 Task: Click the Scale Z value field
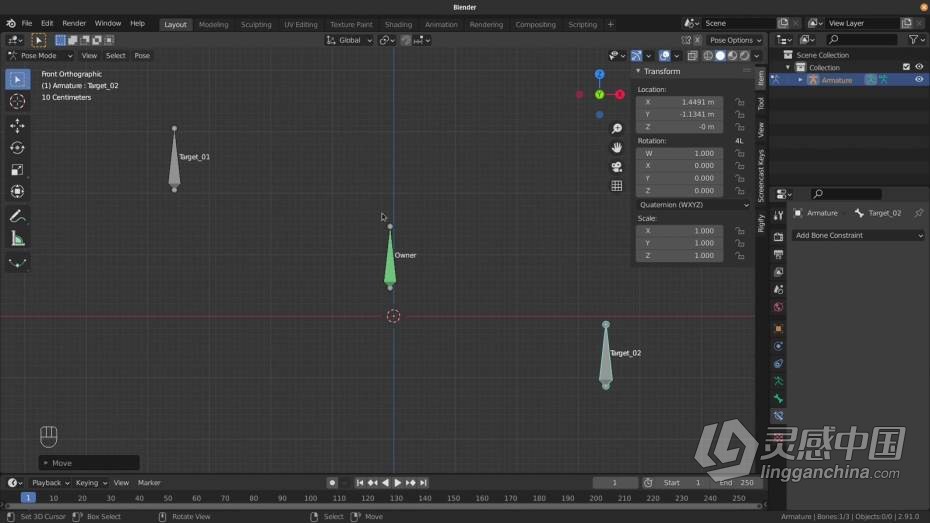pos(680,256)
